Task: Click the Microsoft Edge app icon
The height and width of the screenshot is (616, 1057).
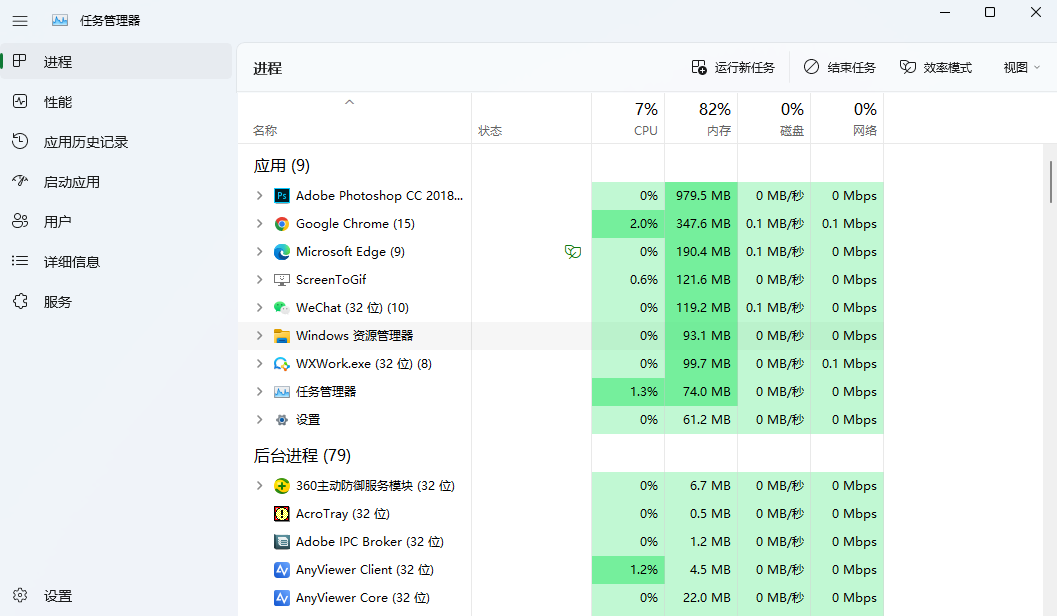Action: tap(282, 252)
